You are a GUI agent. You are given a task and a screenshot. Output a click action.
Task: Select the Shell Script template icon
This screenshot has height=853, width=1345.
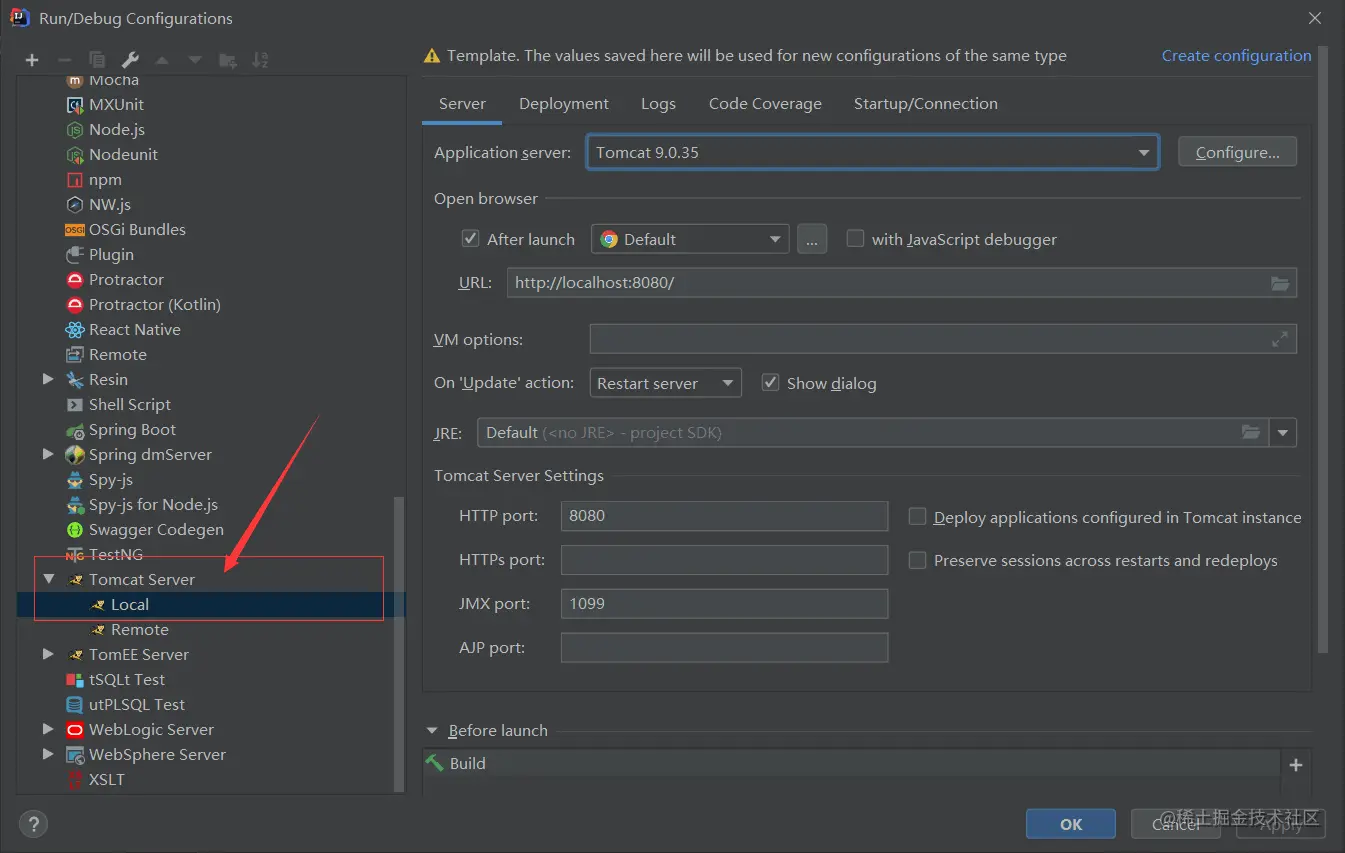(x=74, y=405)
